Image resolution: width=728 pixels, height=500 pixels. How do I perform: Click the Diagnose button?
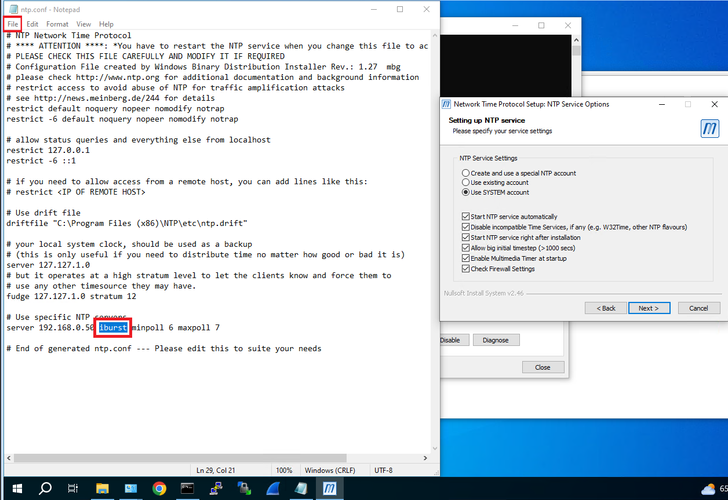click(x=495, y=340)
